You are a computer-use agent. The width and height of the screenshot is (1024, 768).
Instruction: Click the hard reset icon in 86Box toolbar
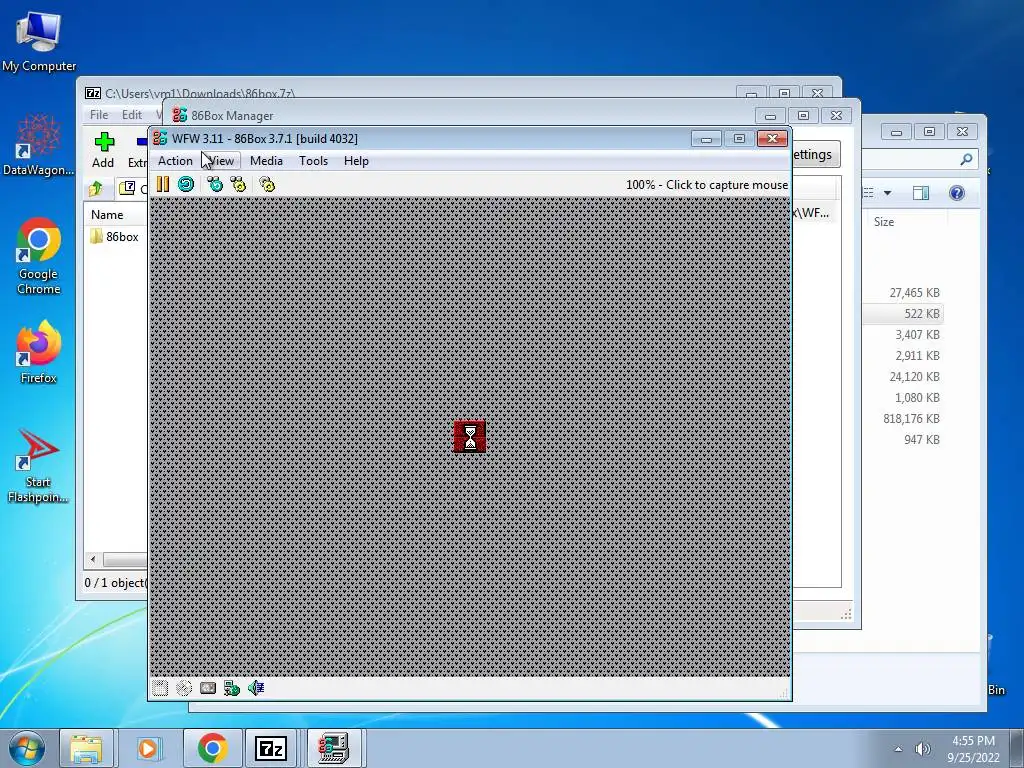(186, 185)
